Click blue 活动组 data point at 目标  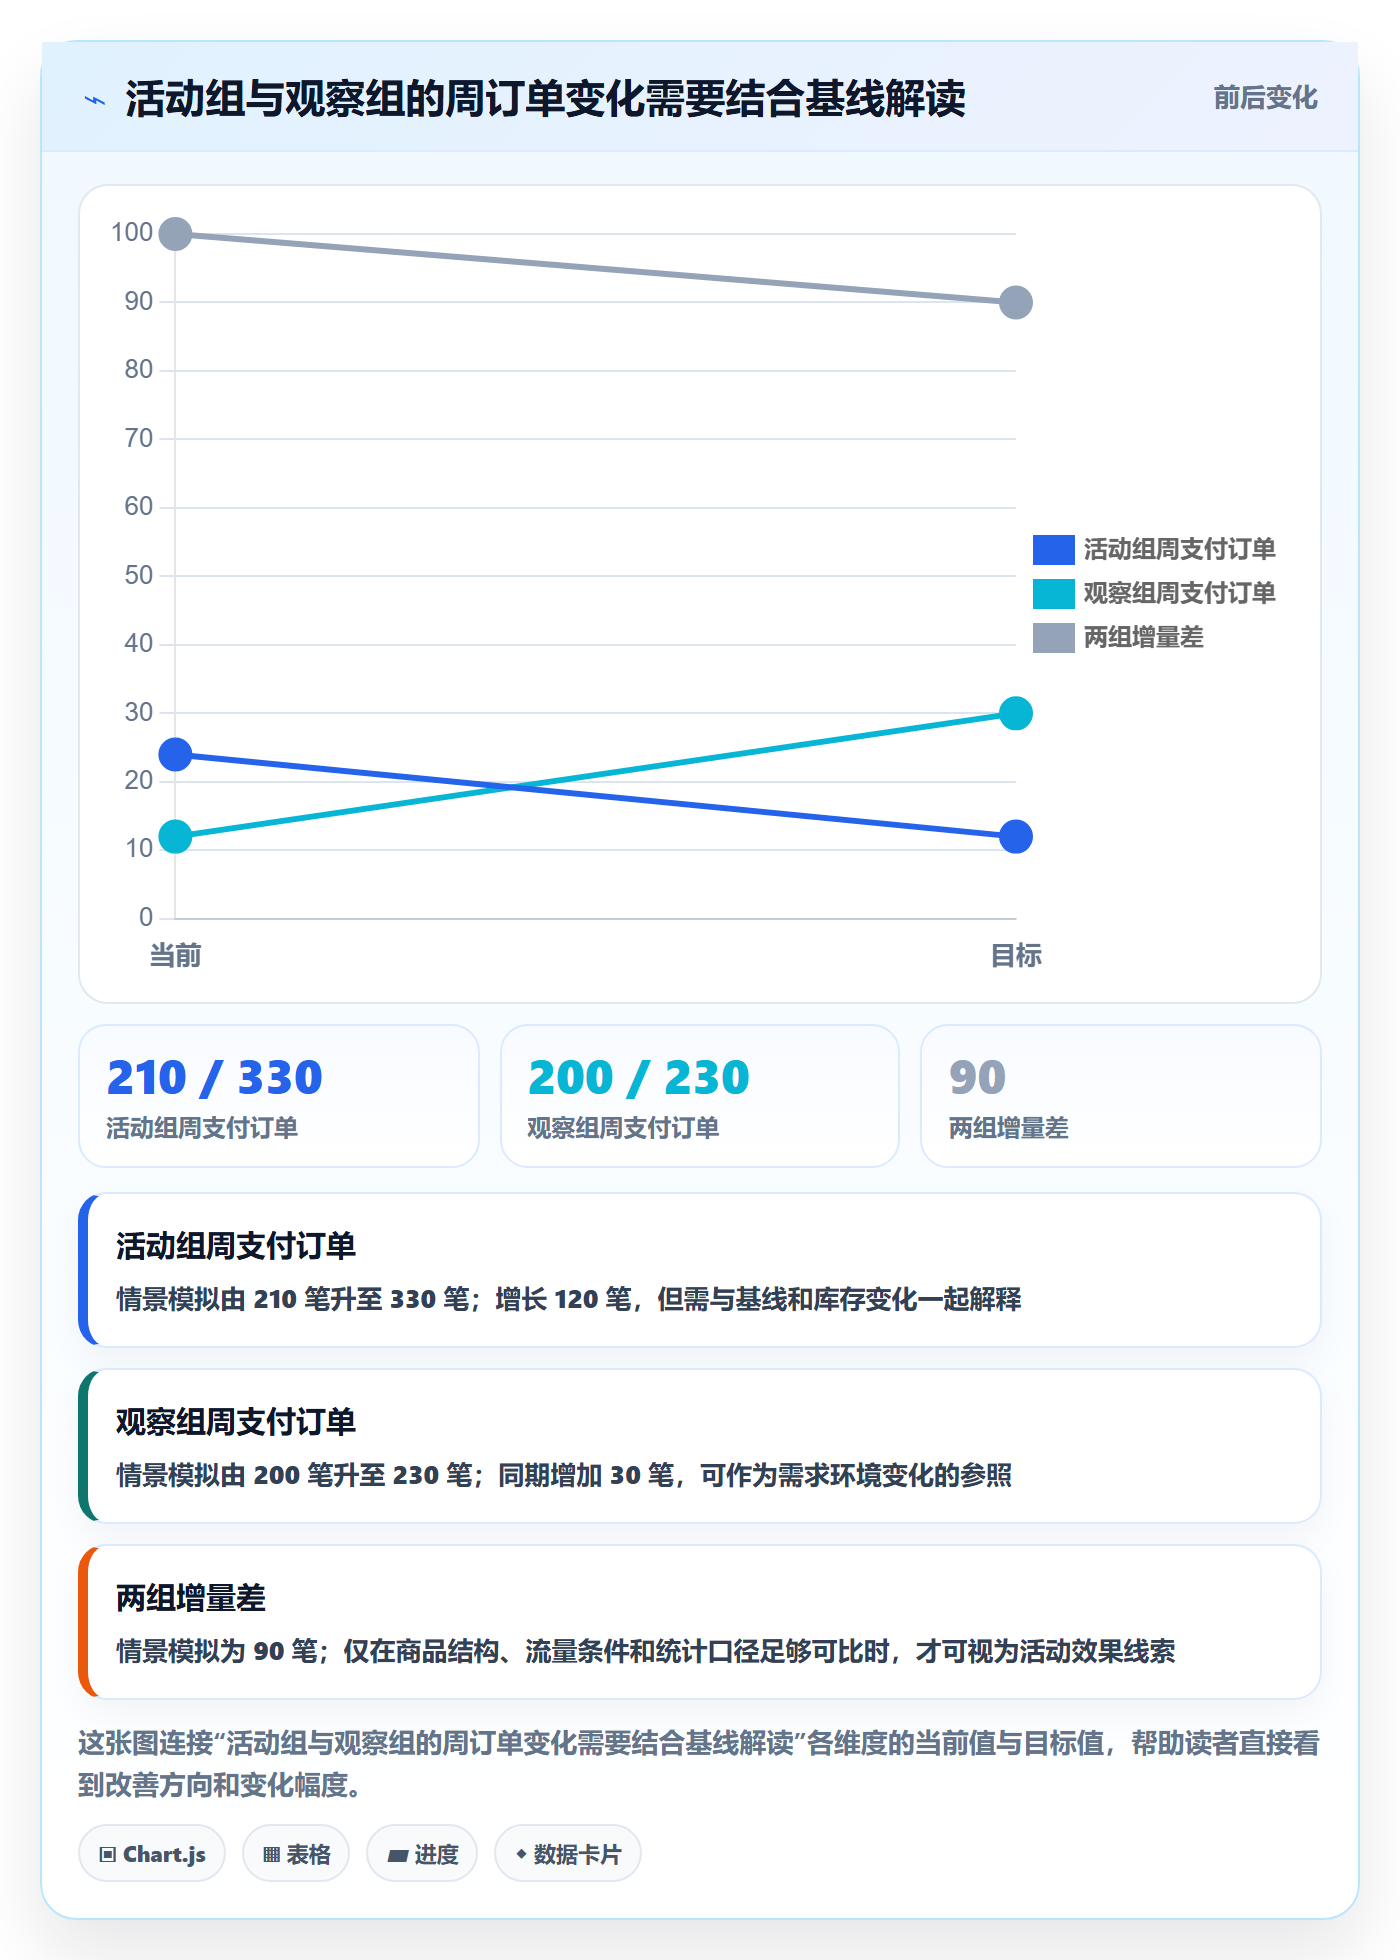click(x=1016, y=836)
